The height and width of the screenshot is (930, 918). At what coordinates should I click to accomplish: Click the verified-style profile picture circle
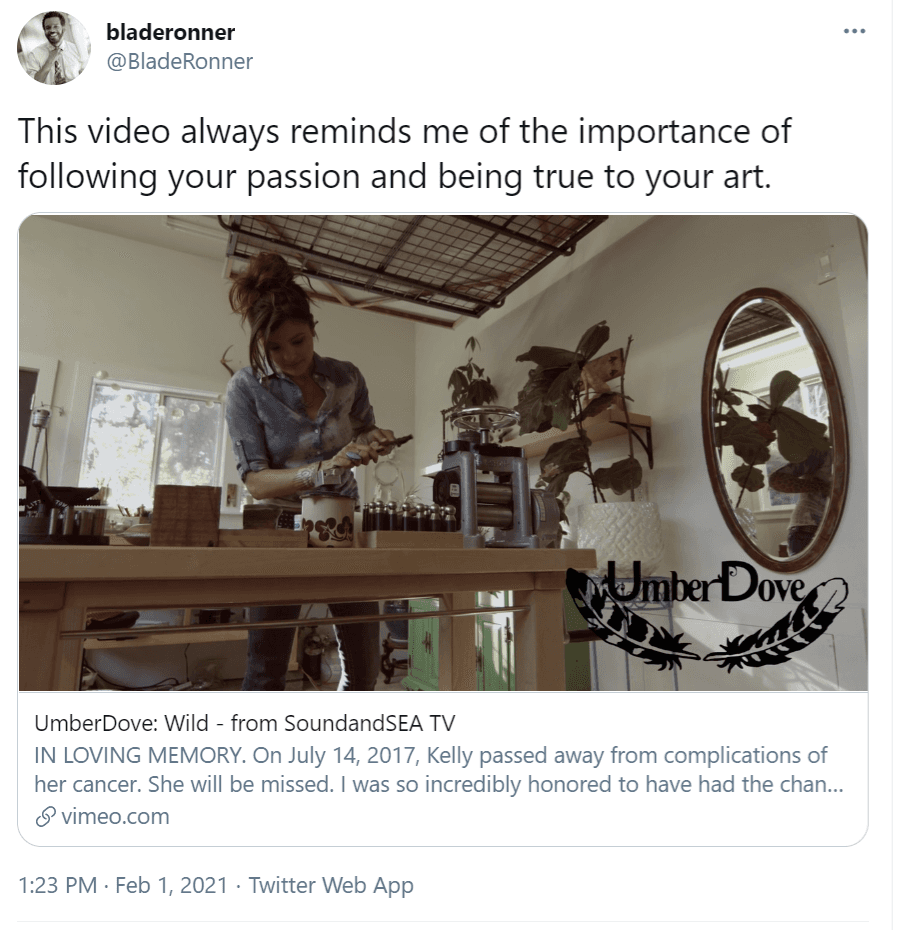click(53, 48)
